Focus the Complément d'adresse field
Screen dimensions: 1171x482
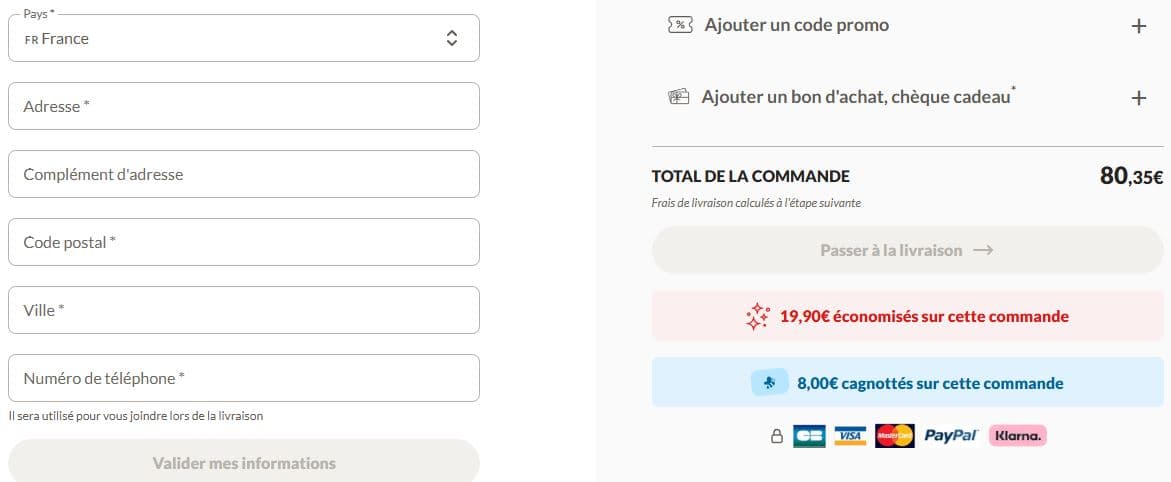click(x=243, y=174)
